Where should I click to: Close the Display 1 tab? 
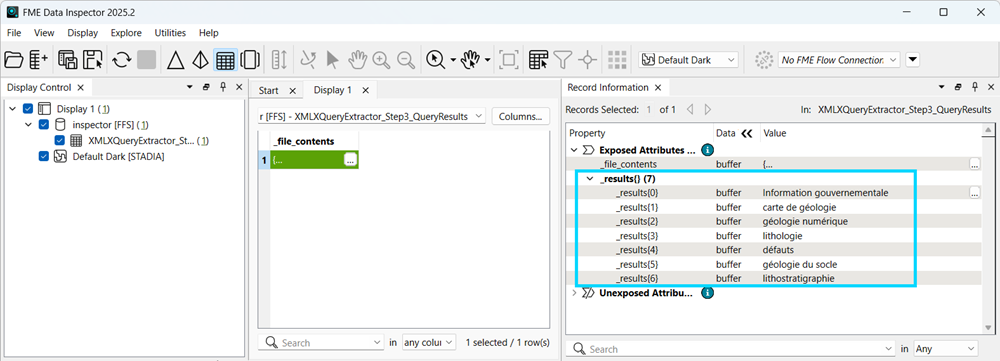click(x=366, y=91)
